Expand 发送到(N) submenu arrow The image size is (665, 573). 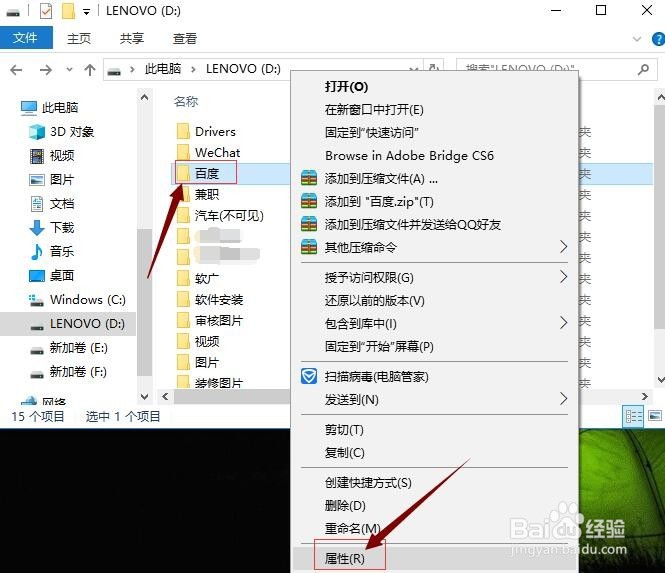point(563,398)
